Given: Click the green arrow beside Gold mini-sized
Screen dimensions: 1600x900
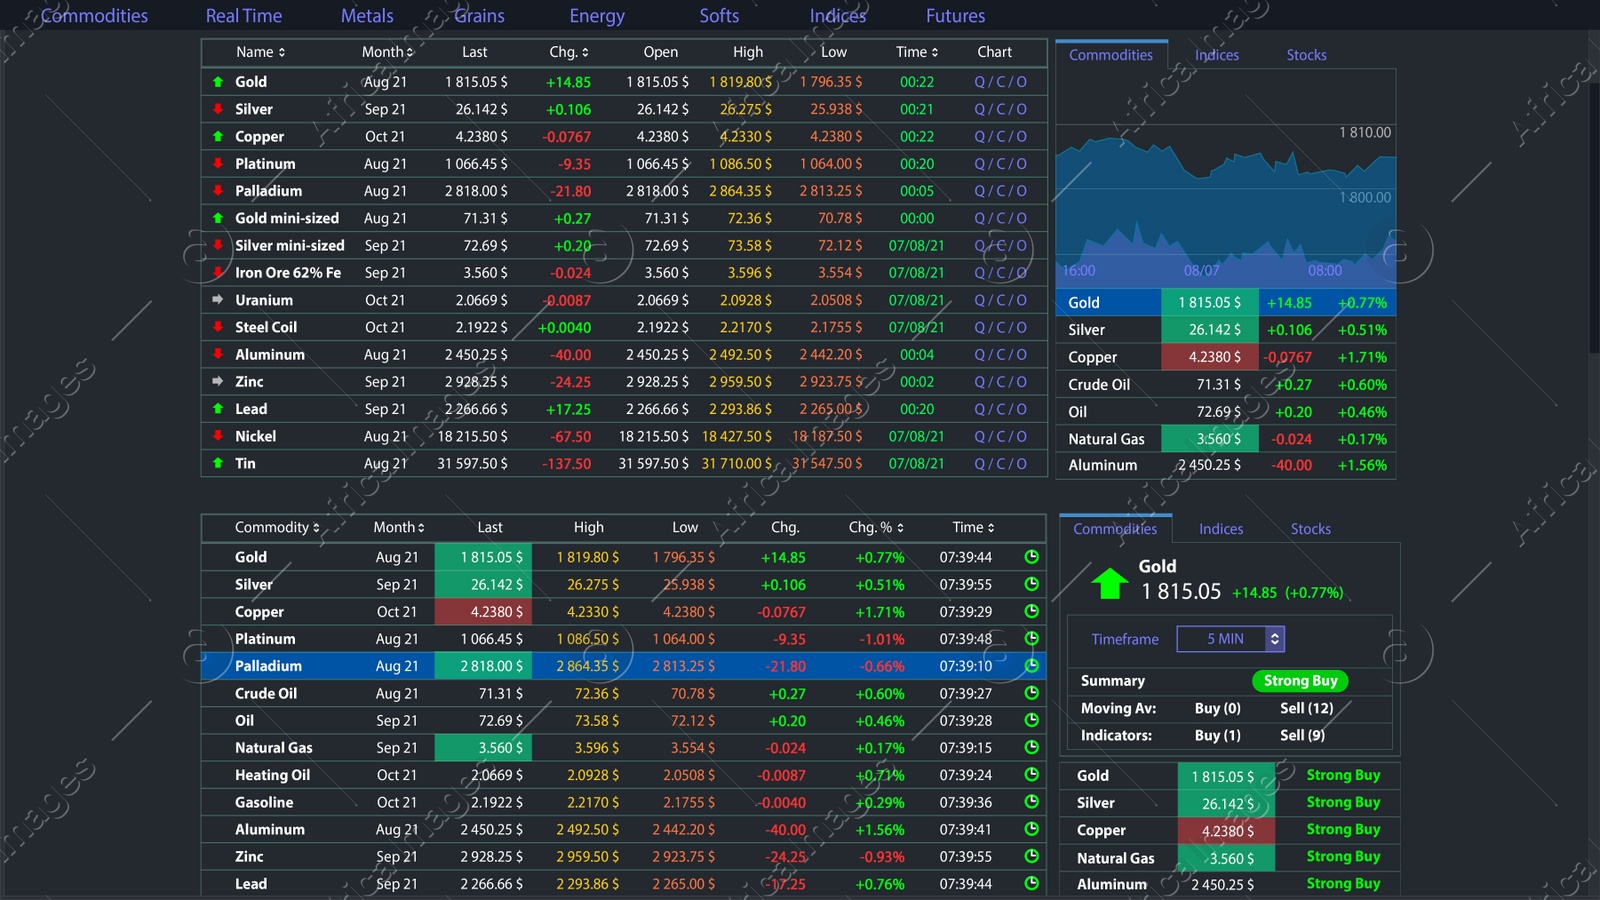Looking at the screenshot, I should 218,218.
